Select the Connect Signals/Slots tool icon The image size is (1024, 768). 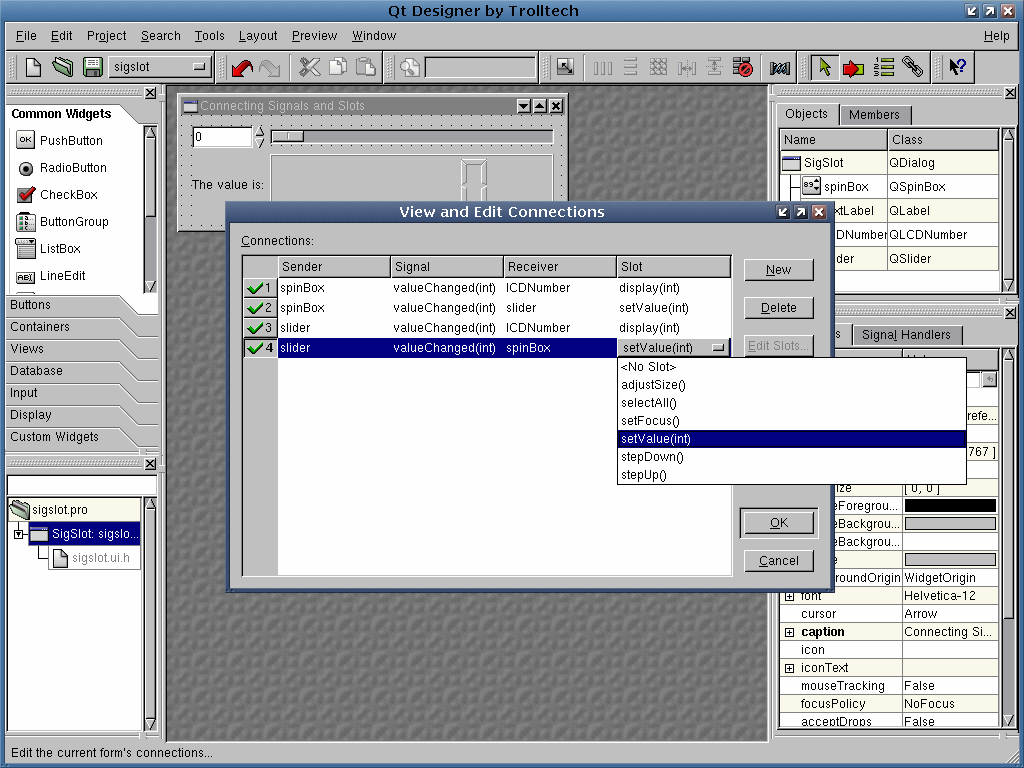click(x=853, y=67)
